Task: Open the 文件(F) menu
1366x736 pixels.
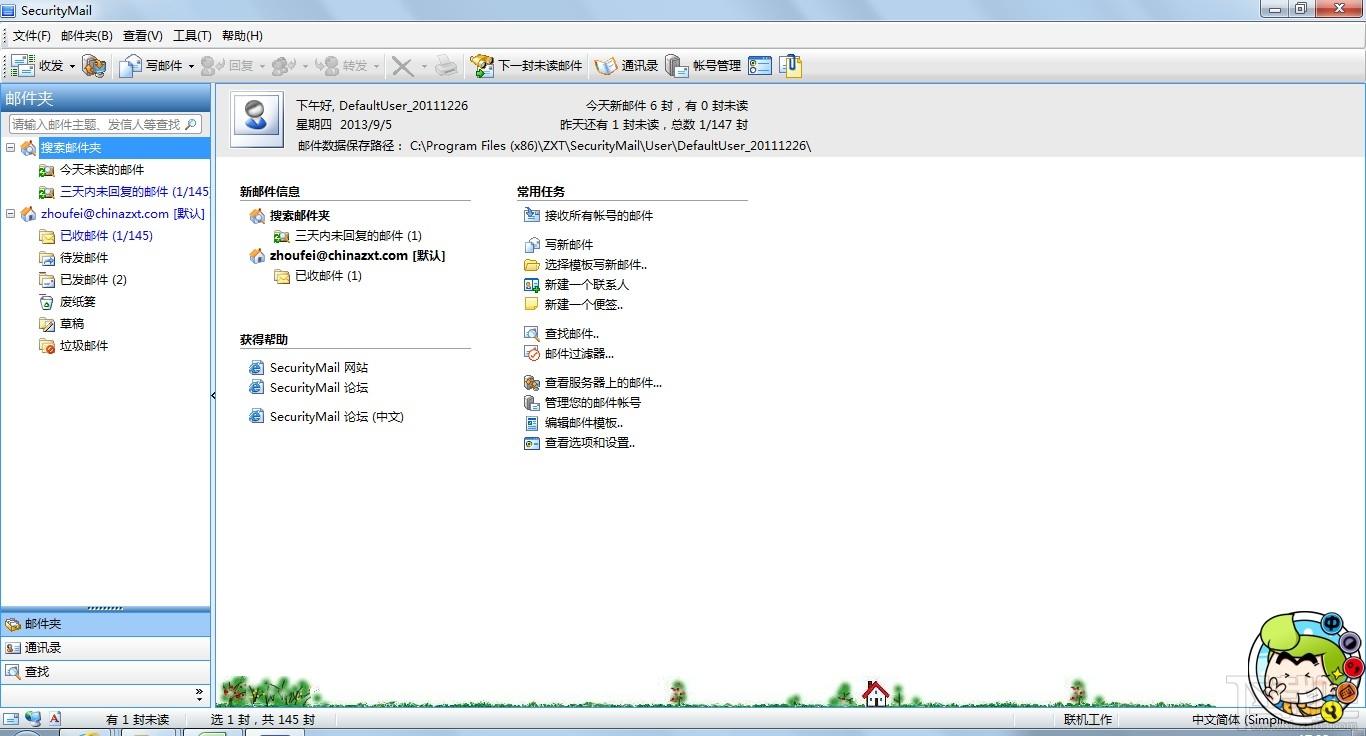Action: (x=32, y=36)
